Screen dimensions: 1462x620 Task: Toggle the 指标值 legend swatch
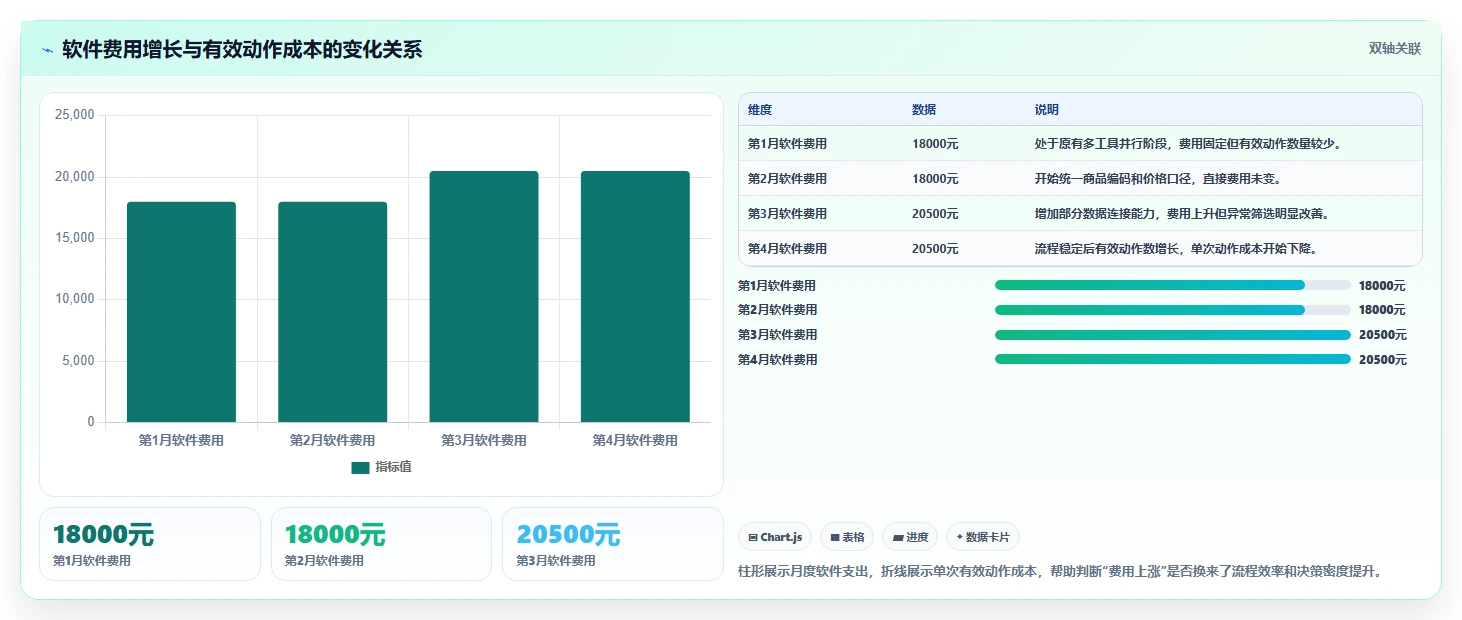coord(360,468)
